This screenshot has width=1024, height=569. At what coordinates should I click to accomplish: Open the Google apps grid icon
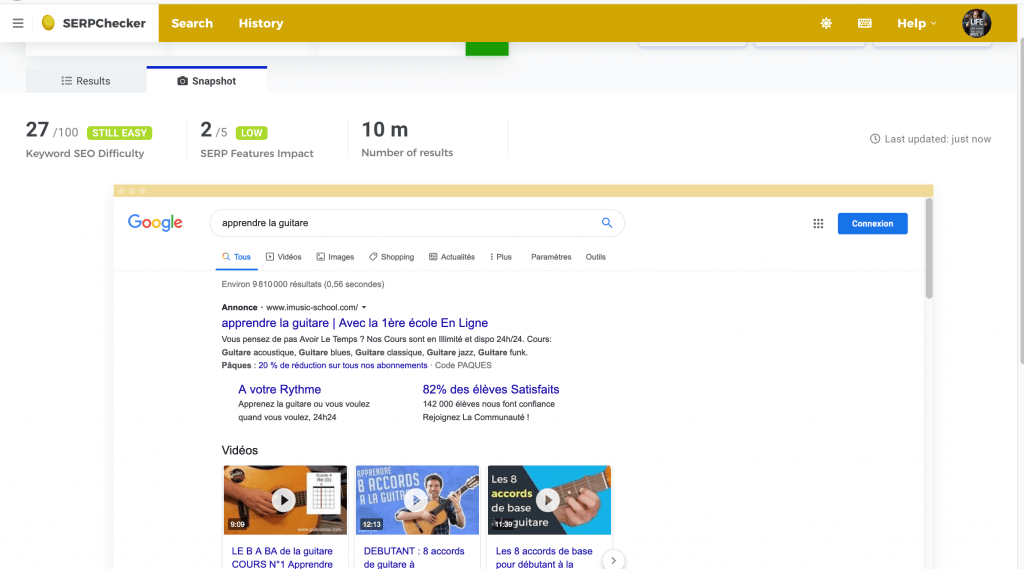pyautogui.click(x=818, y=223)
